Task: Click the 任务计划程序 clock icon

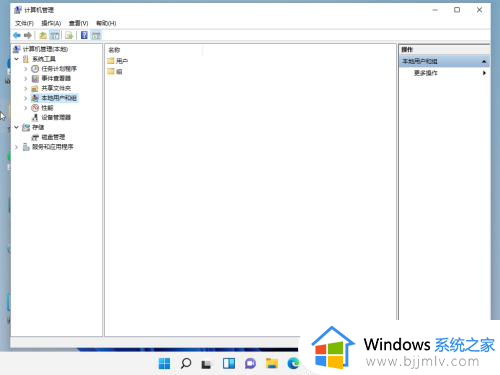Action: click(35, 69)
